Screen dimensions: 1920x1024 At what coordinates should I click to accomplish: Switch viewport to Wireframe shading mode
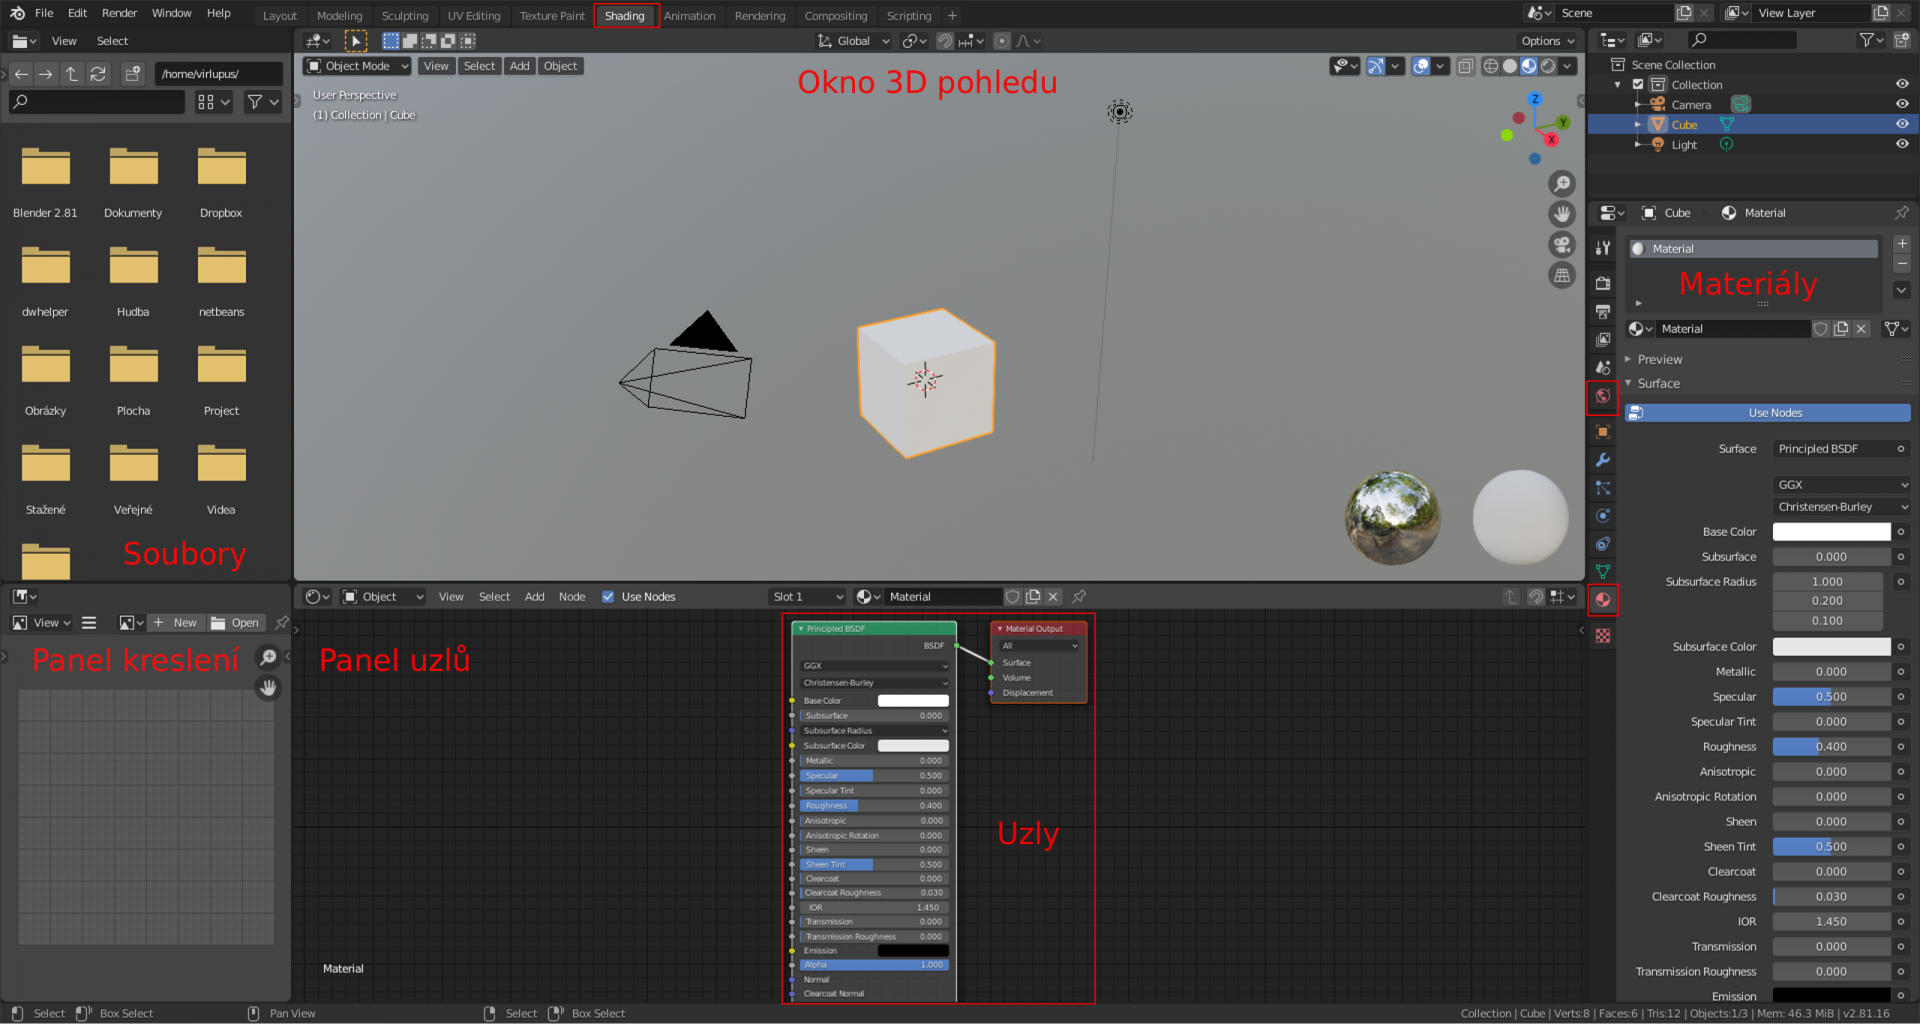click(1491, 66)
